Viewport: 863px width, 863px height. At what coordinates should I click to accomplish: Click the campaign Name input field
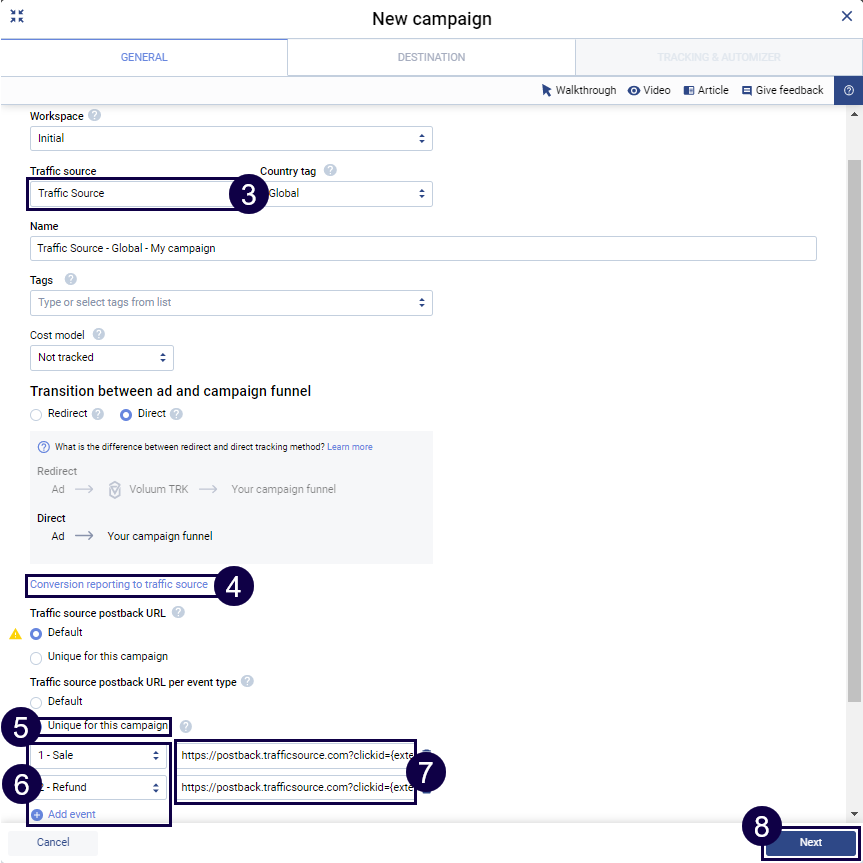(423, 248)
